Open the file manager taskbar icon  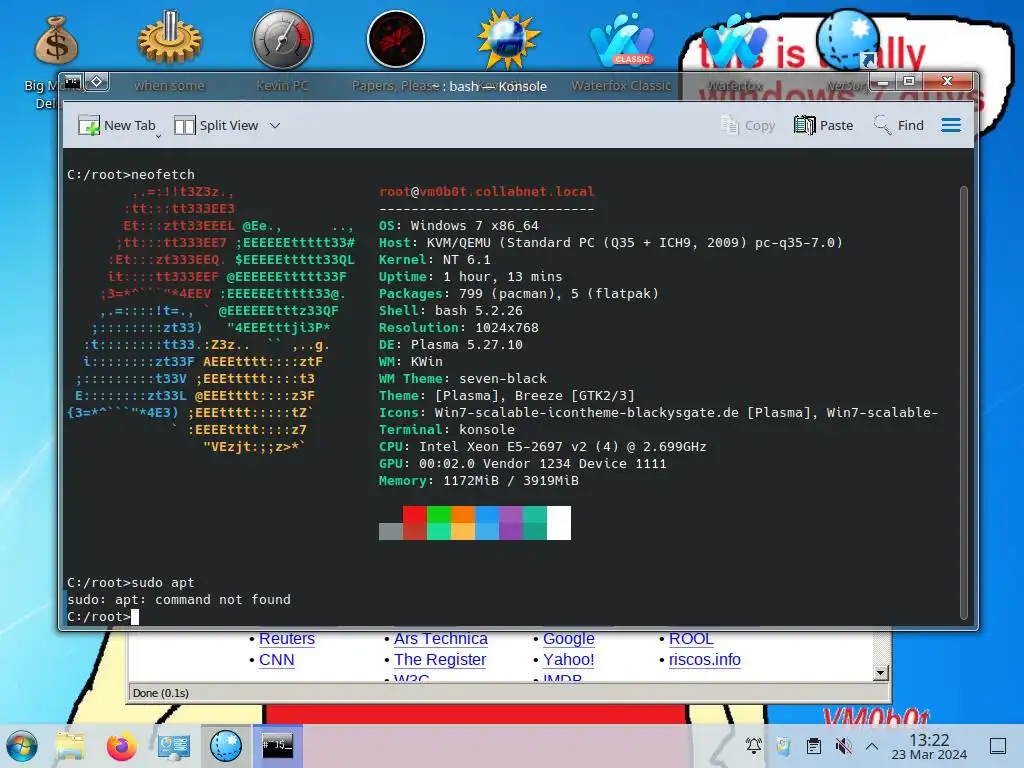70,746
